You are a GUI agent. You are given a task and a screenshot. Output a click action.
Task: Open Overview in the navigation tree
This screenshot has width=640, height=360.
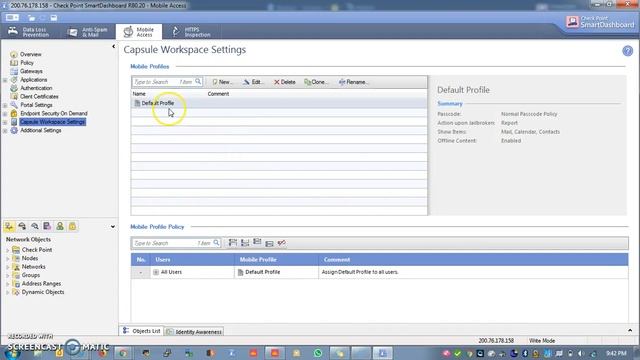coord(31,54)
